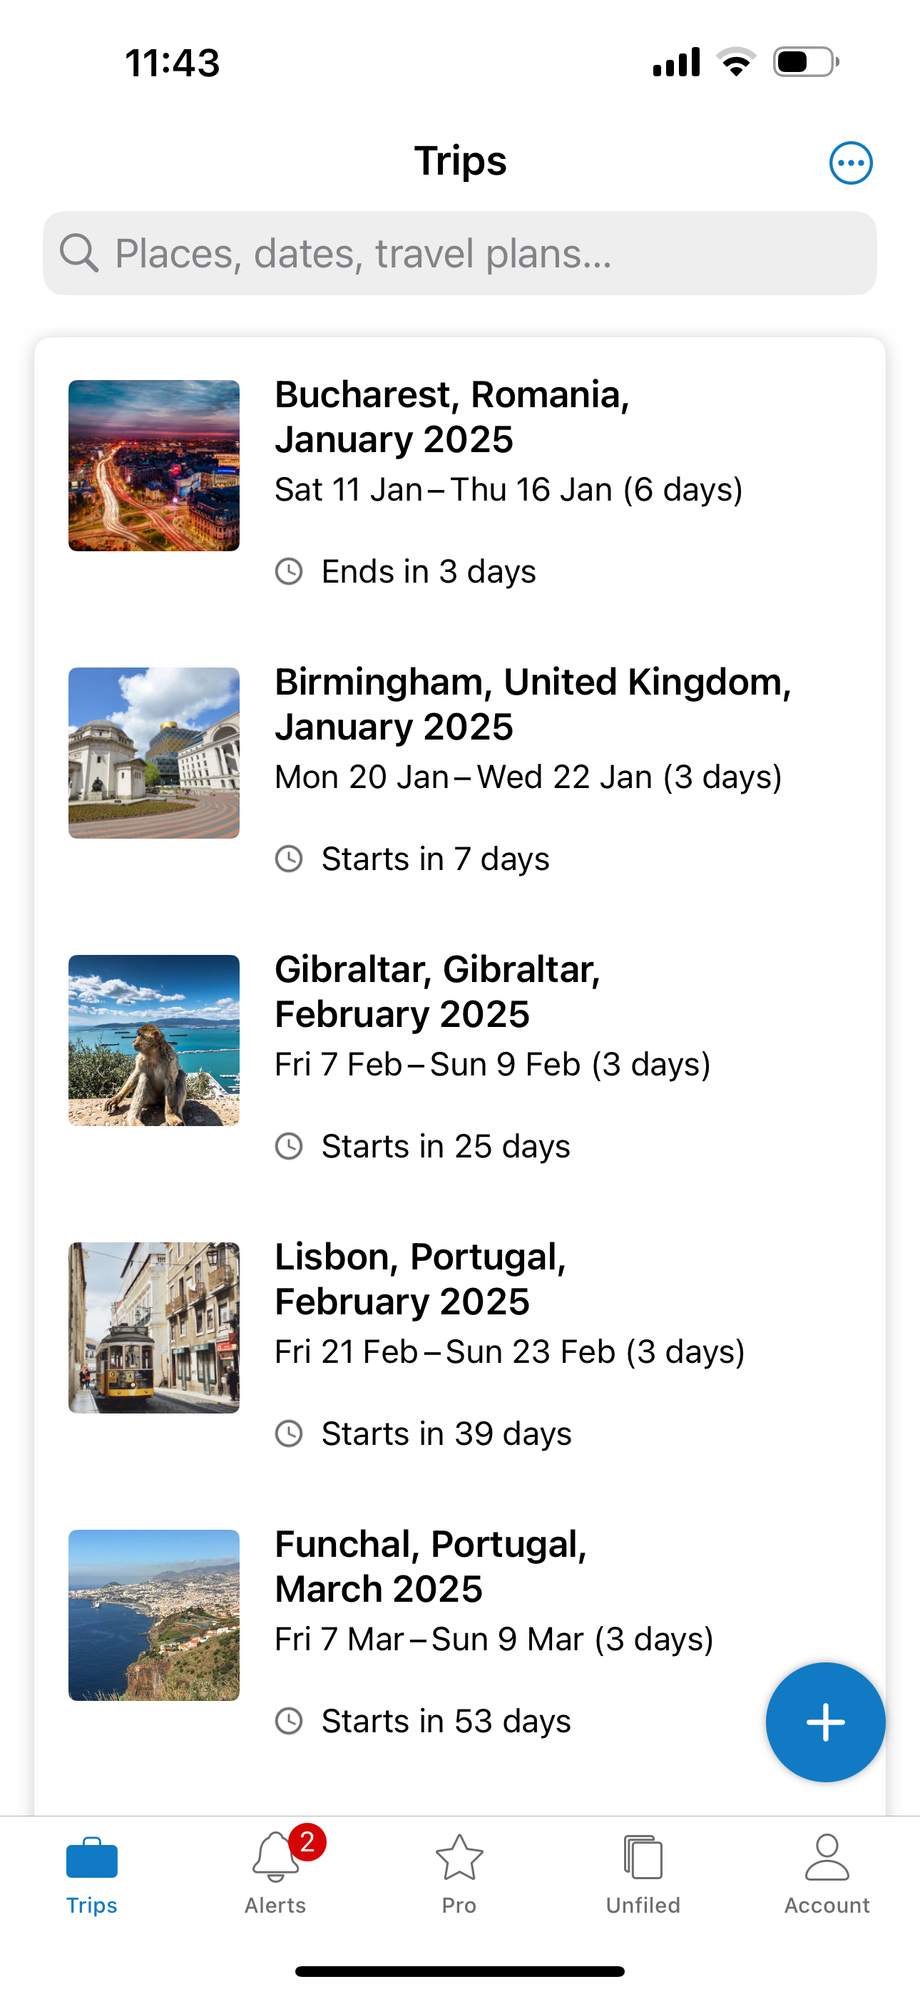This screenshot has width=920, height=1994.
Task: Click the search magnifying glass icon
Action: point(79,253)
